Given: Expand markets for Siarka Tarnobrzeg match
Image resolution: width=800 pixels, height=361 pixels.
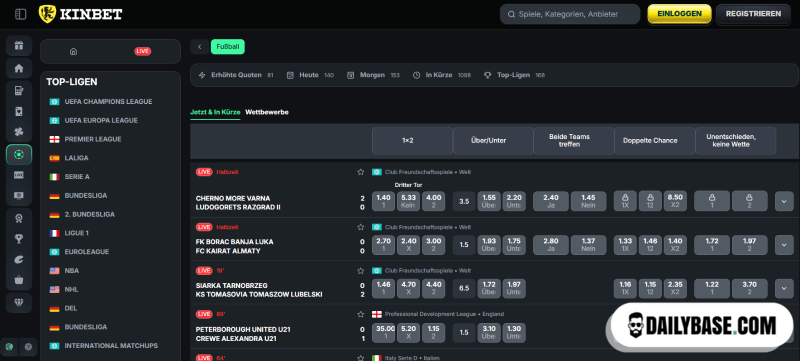Looking at the screenshot, I should pos(784,289).
